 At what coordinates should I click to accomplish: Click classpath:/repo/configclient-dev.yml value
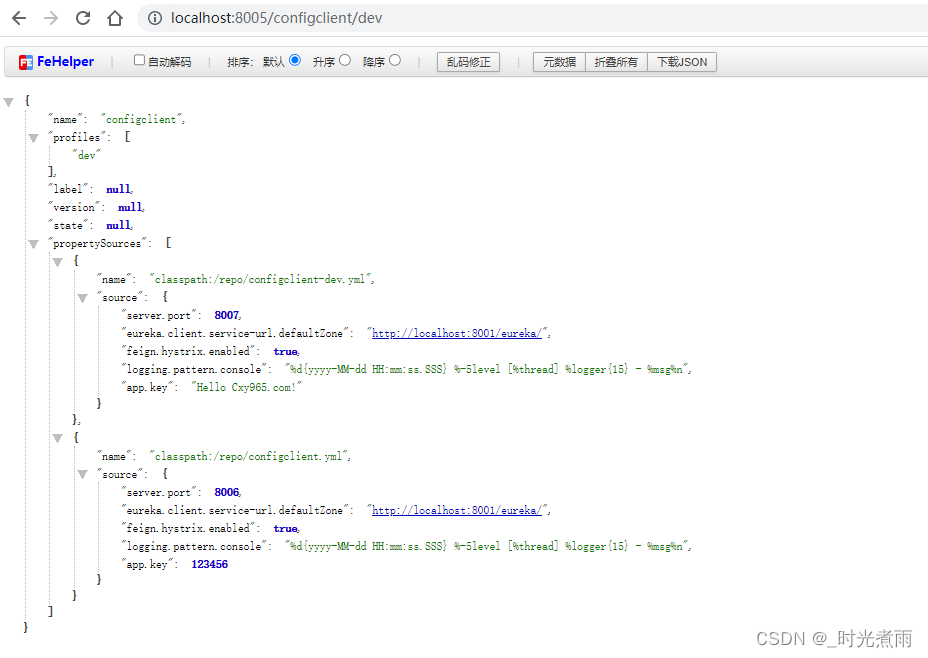(x=261, y=279)
